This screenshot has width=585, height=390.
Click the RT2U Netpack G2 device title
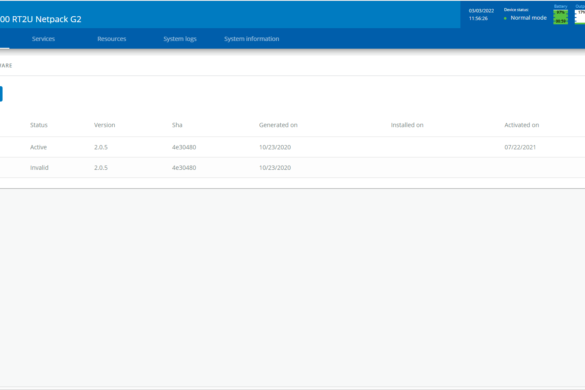[x=41, y=19]
